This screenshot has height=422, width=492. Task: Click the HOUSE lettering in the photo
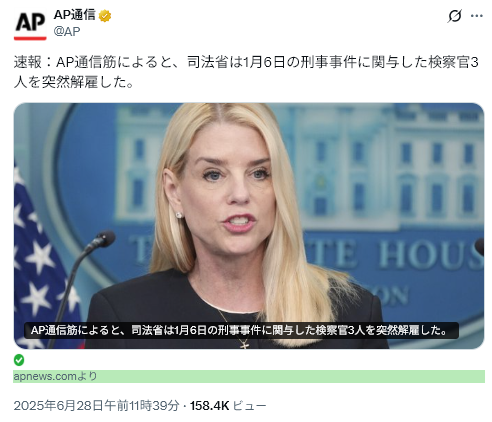point(430,255)
